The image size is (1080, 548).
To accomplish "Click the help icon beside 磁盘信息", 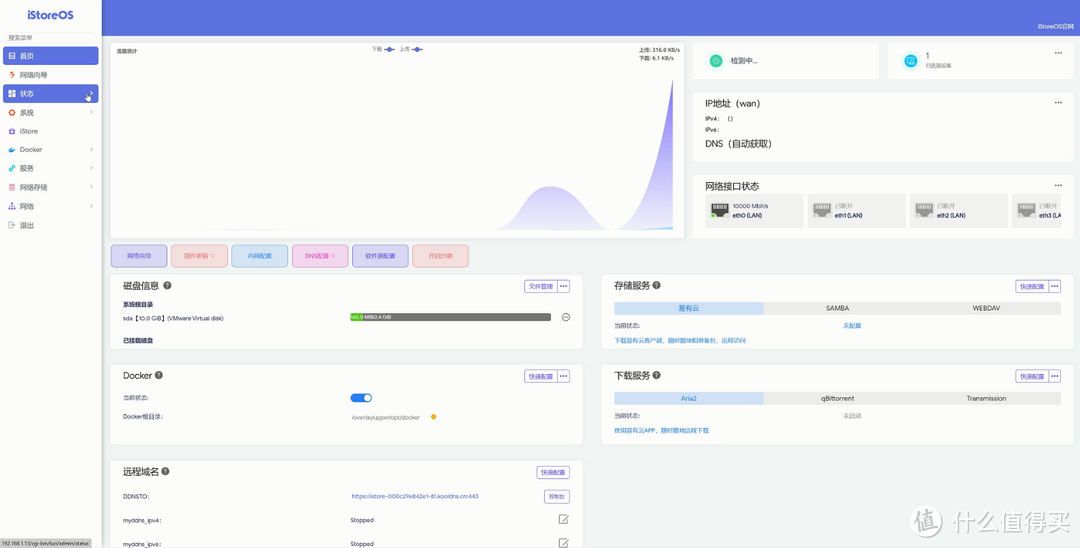I will (167, 285).
